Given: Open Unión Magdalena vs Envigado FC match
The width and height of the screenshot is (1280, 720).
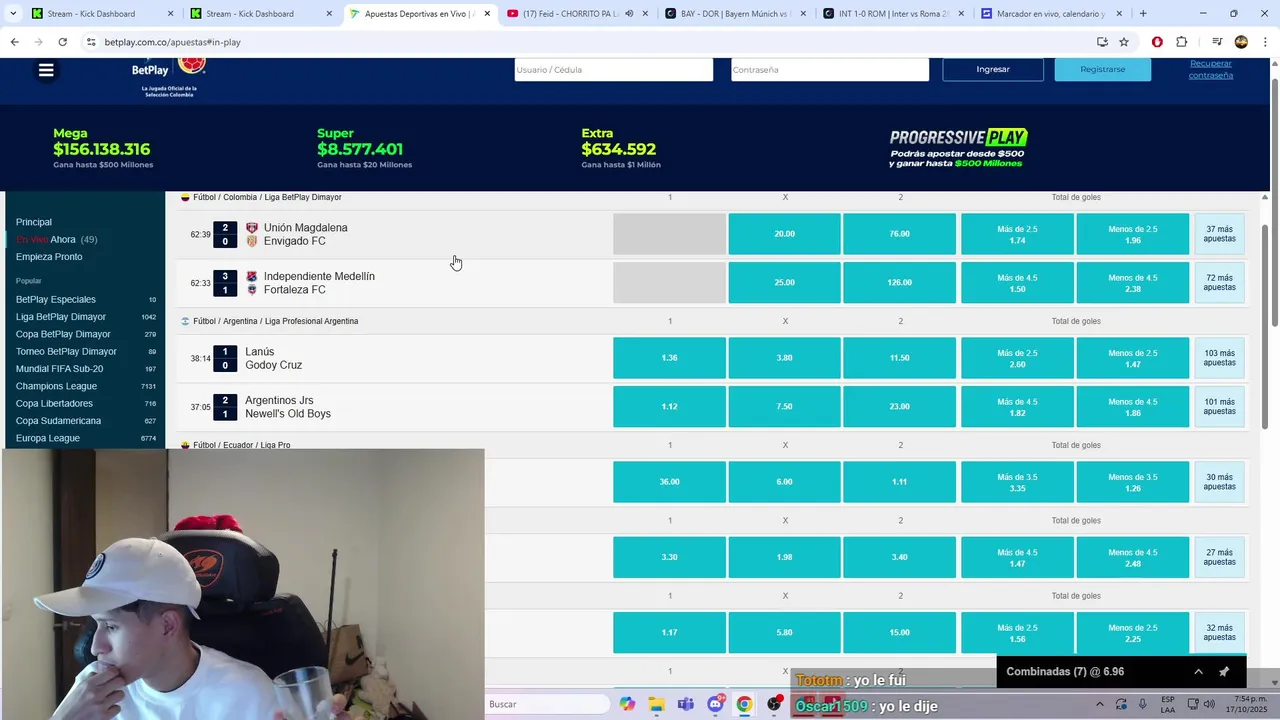Looking at the screenshot, I should [305, 234].
